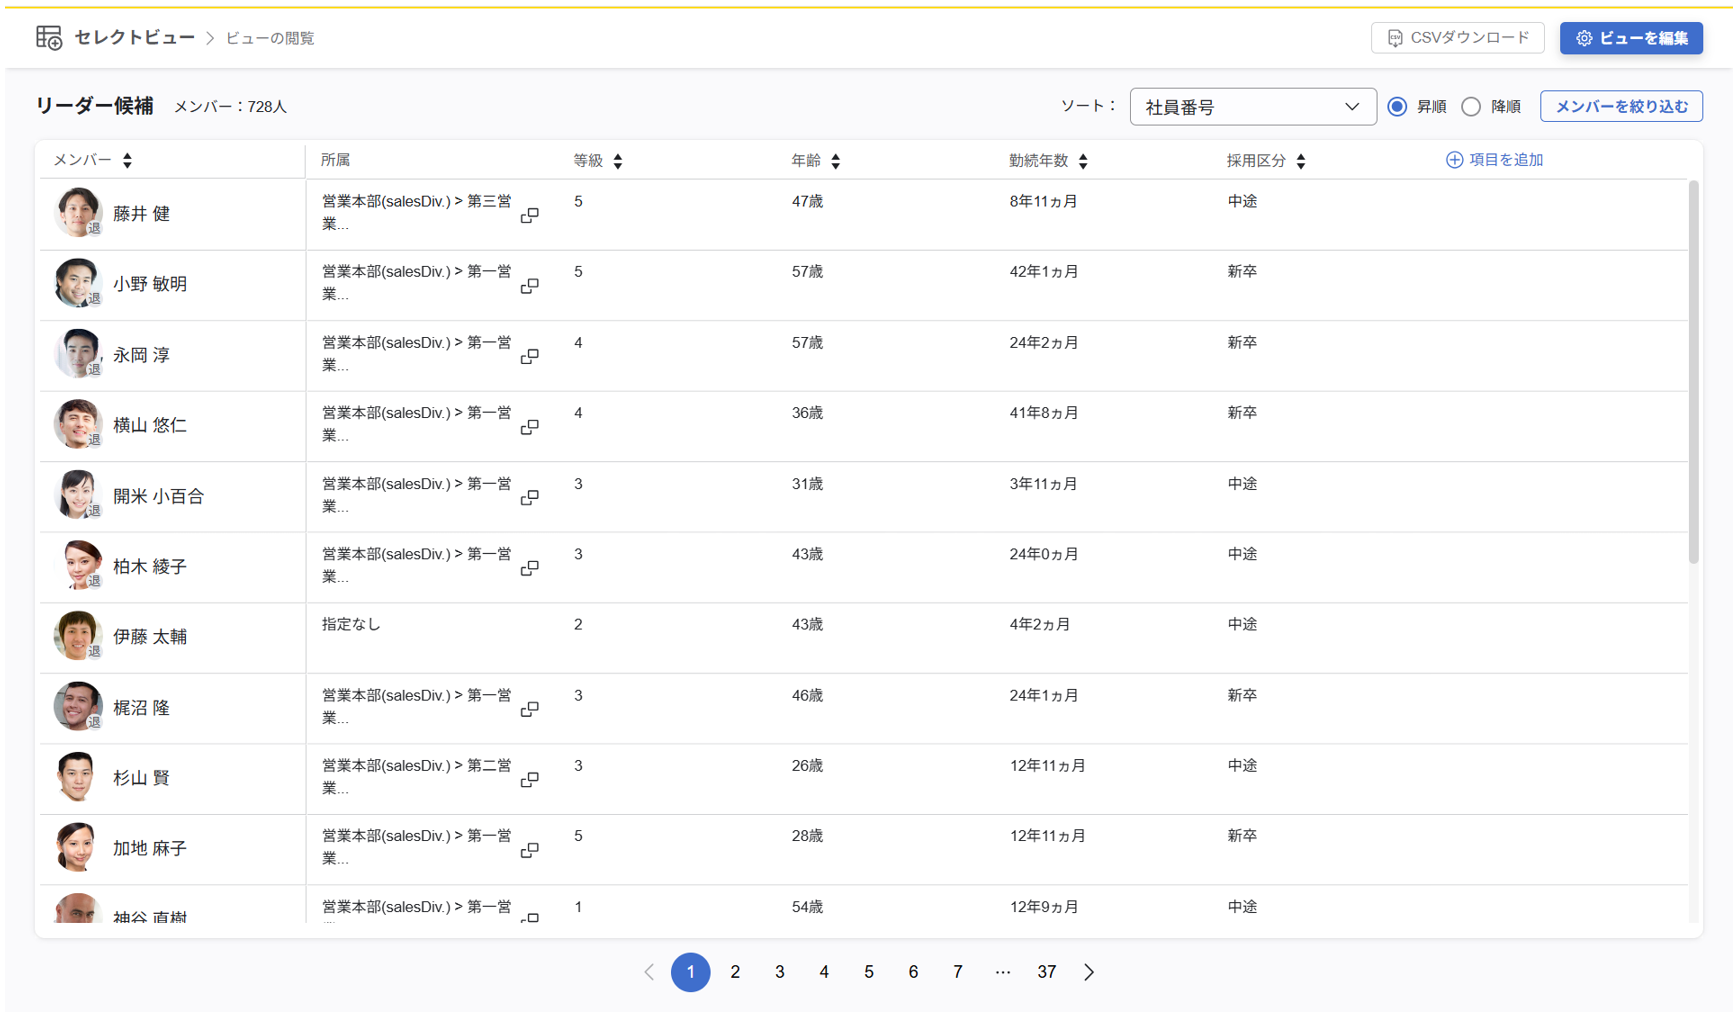Open department popup icon for 杉山 賢
The image size is (1736, 1012).
(x=530, y=779)
